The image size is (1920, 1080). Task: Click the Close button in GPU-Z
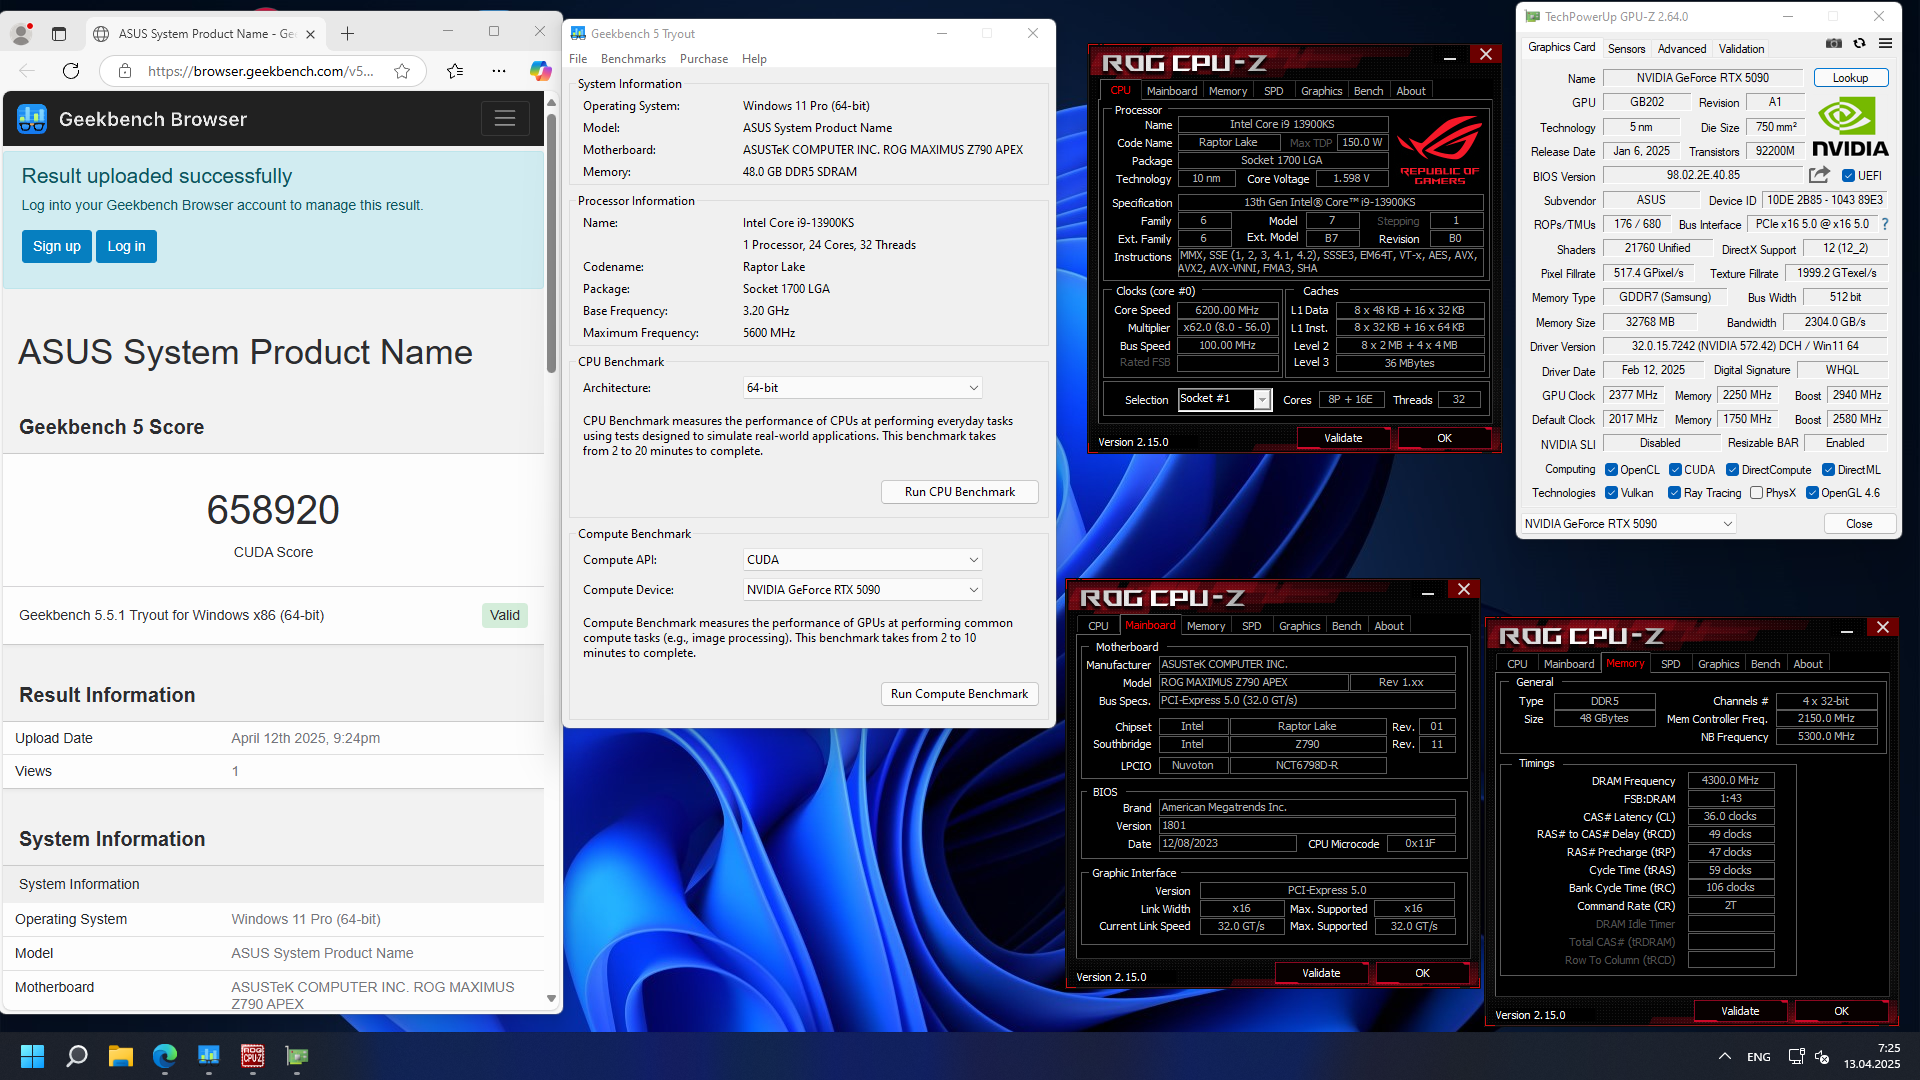pyautogui.click(x=1859, y=524)
